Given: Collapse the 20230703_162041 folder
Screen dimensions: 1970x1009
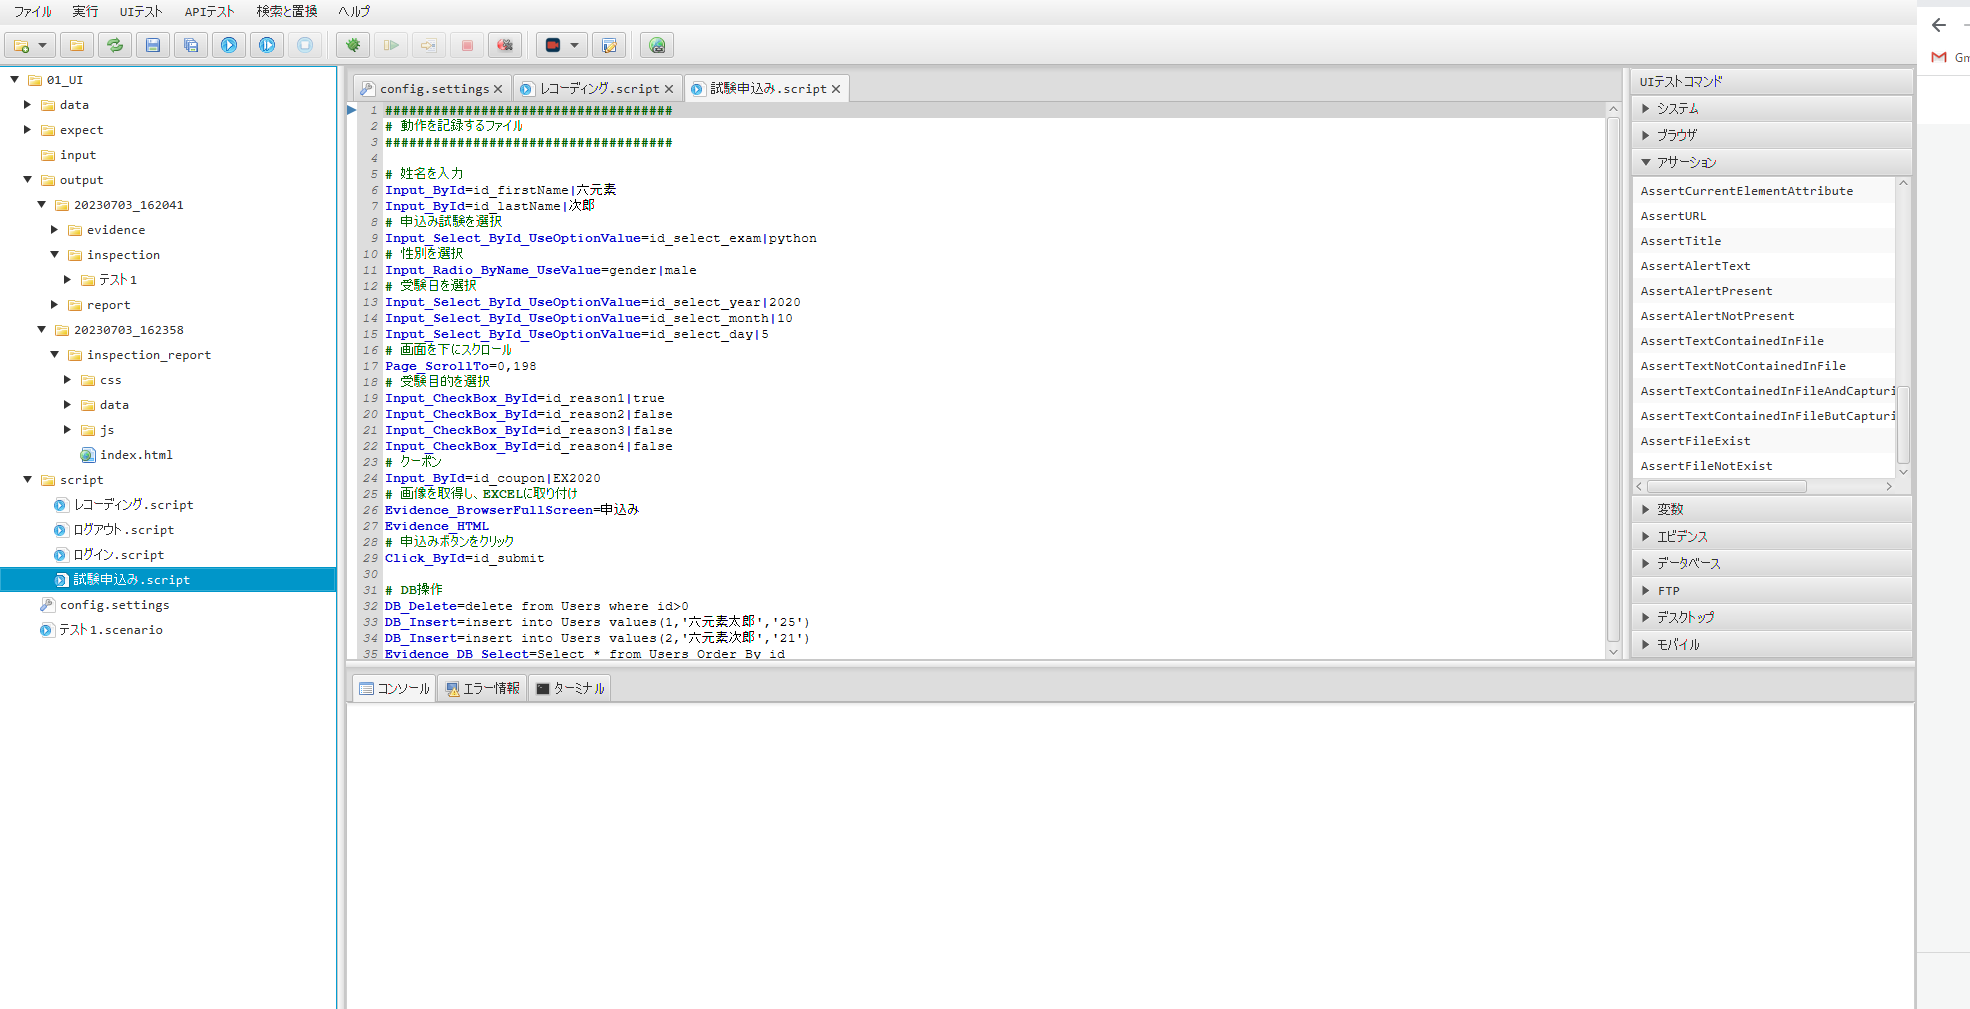Looking at the screenshot, I should click(41, 204).
